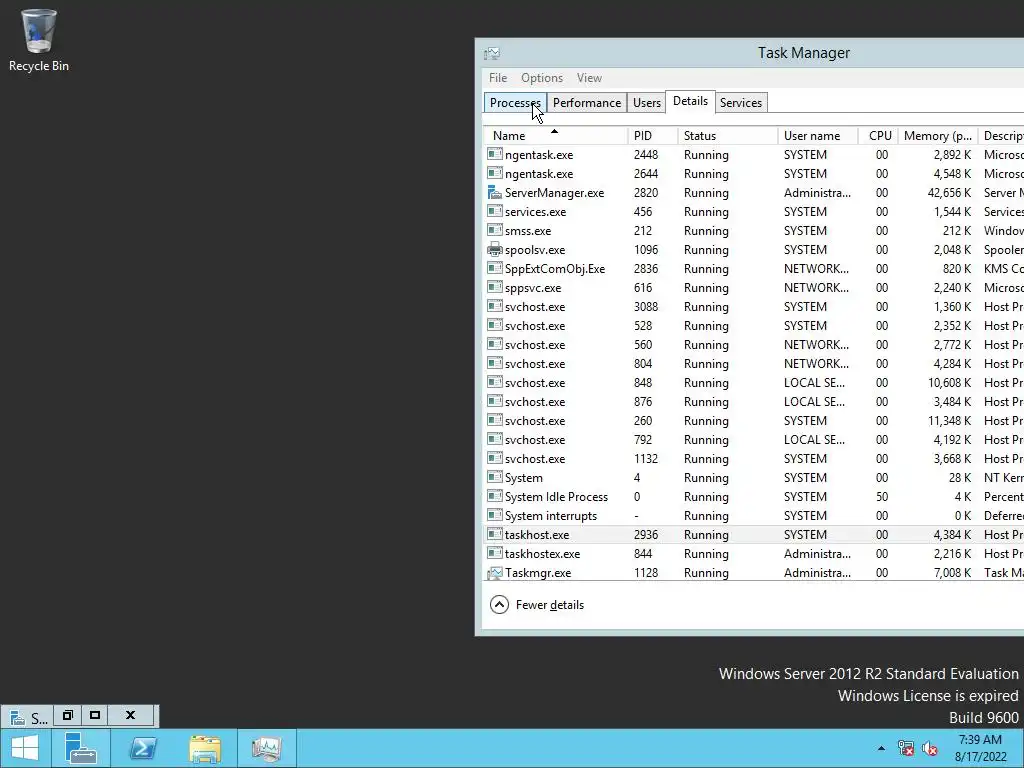This screenshot has width=1024, height=768.
Task: Open the Recycle Bin desktop icon
Action: click(39, 40)
